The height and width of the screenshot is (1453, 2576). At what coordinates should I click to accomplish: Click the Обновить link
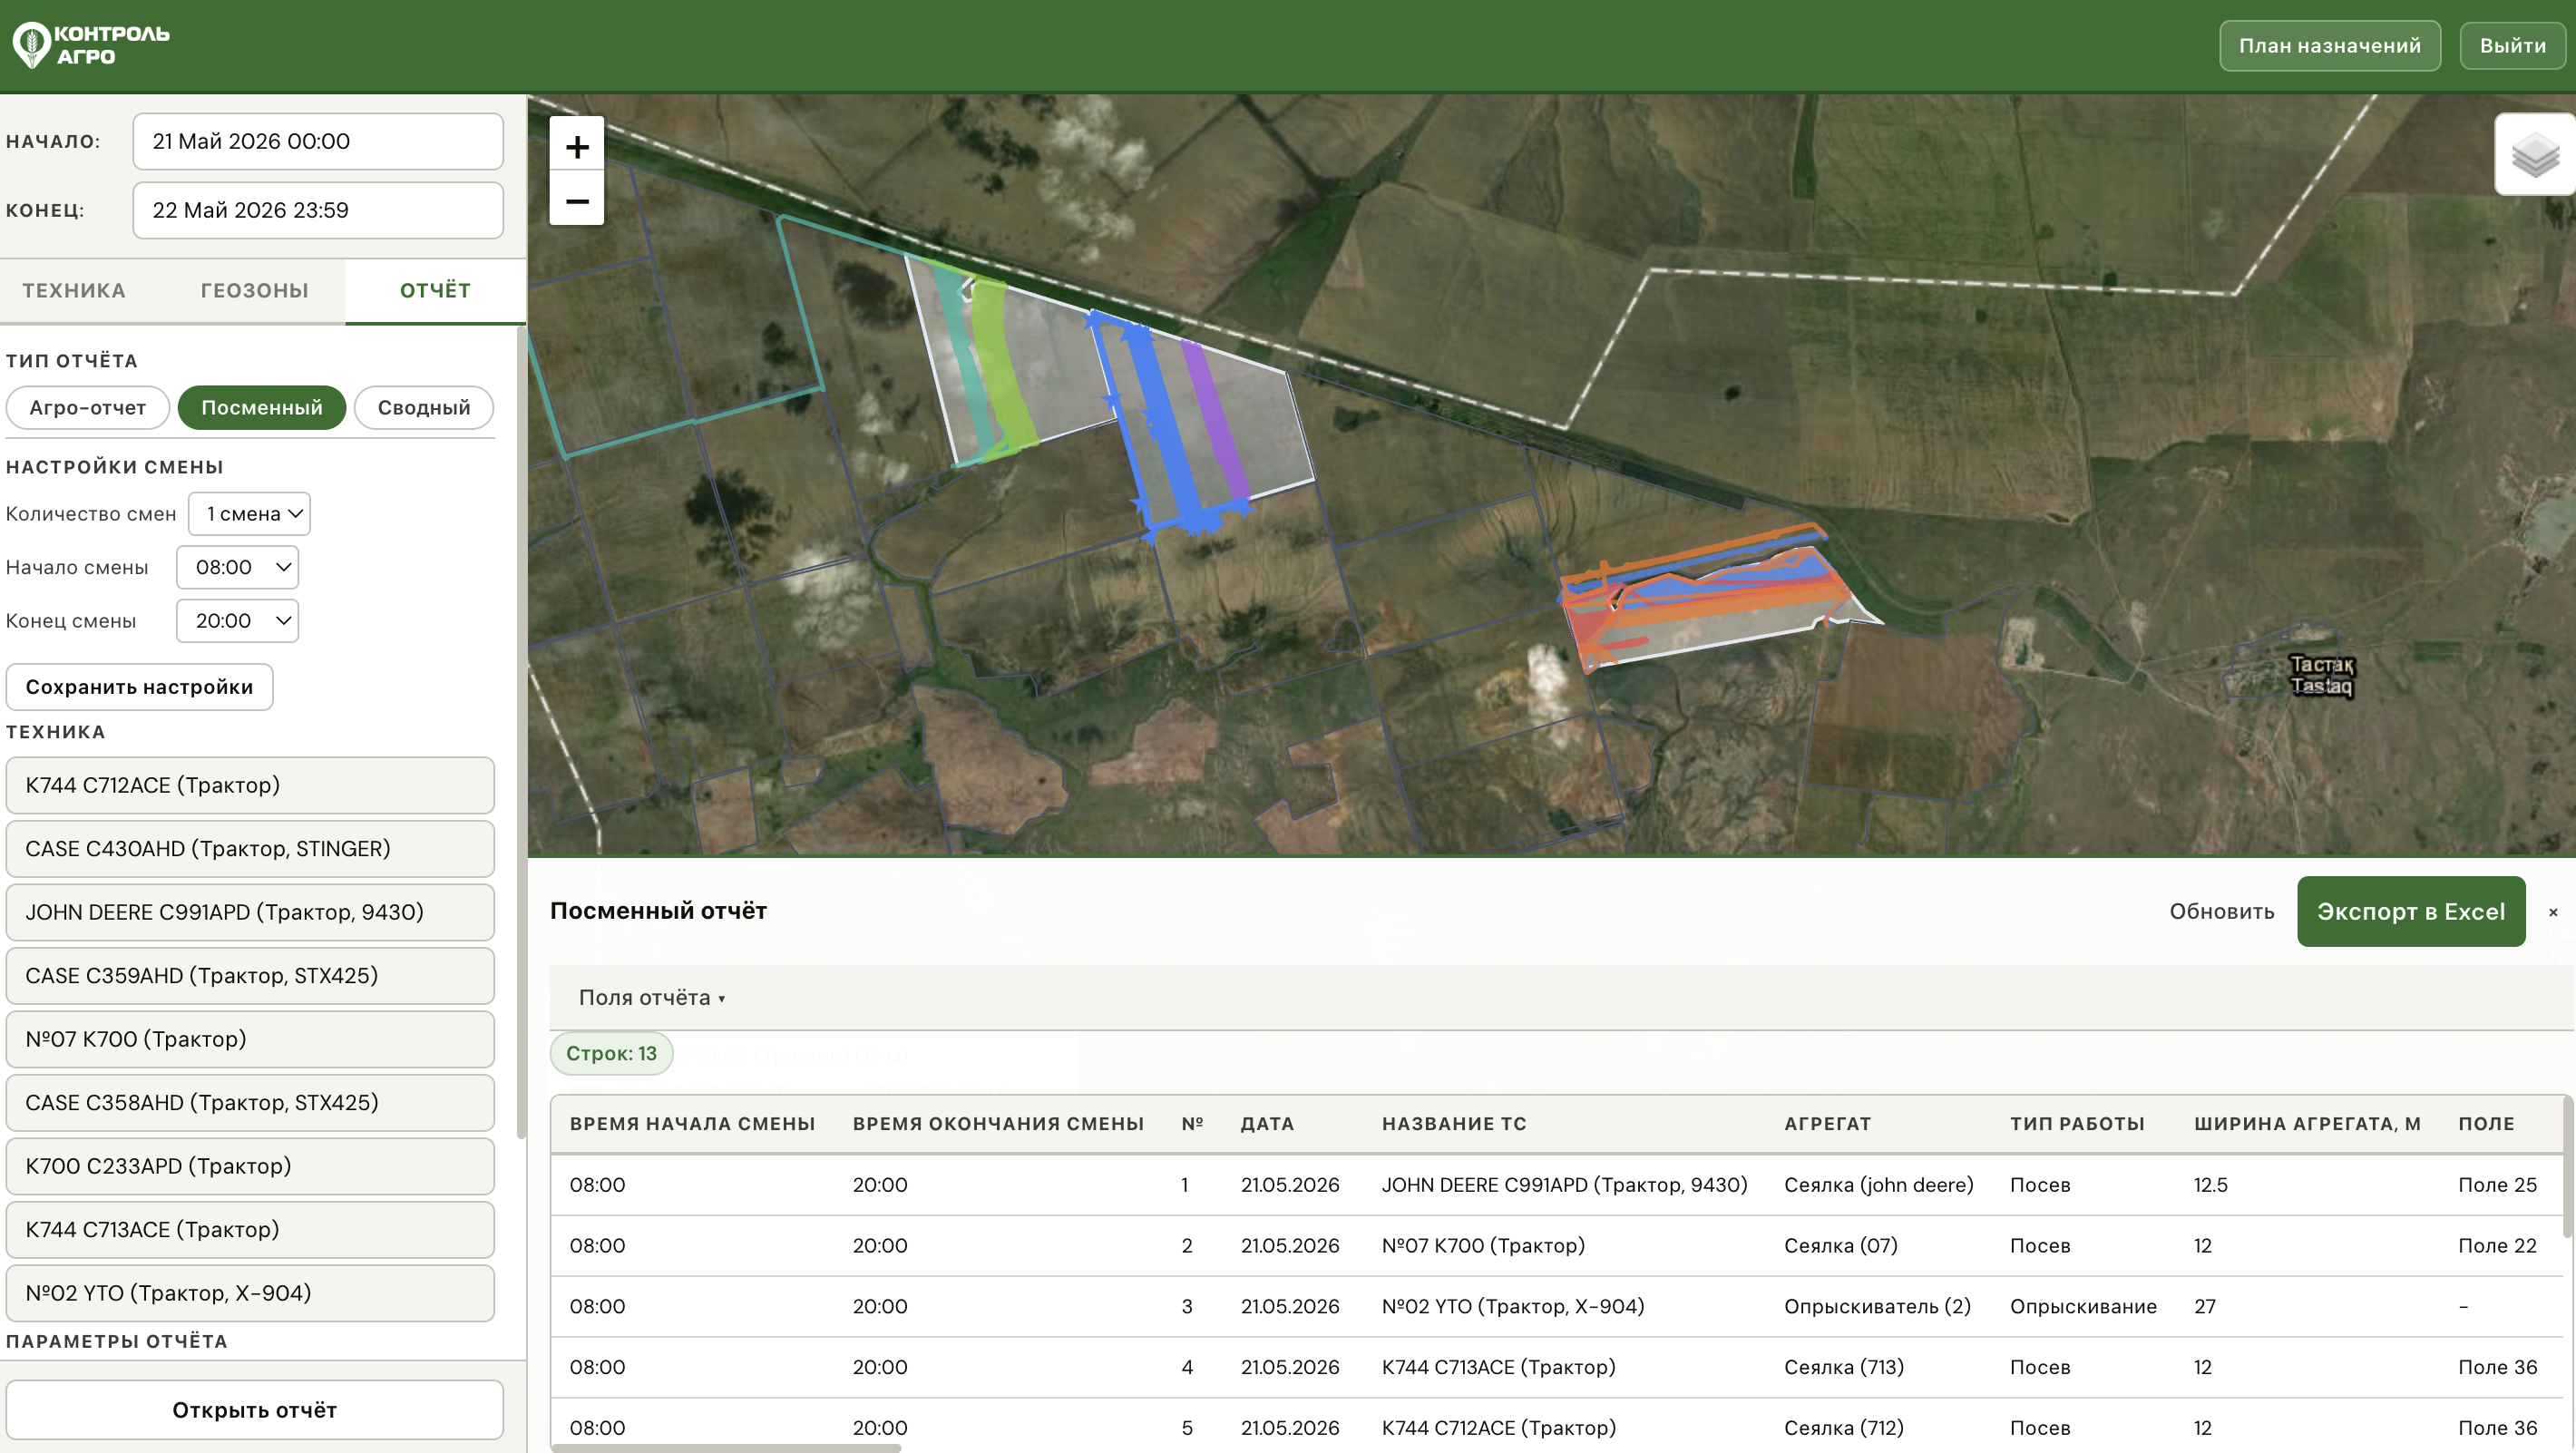(x=2222, y=912)
